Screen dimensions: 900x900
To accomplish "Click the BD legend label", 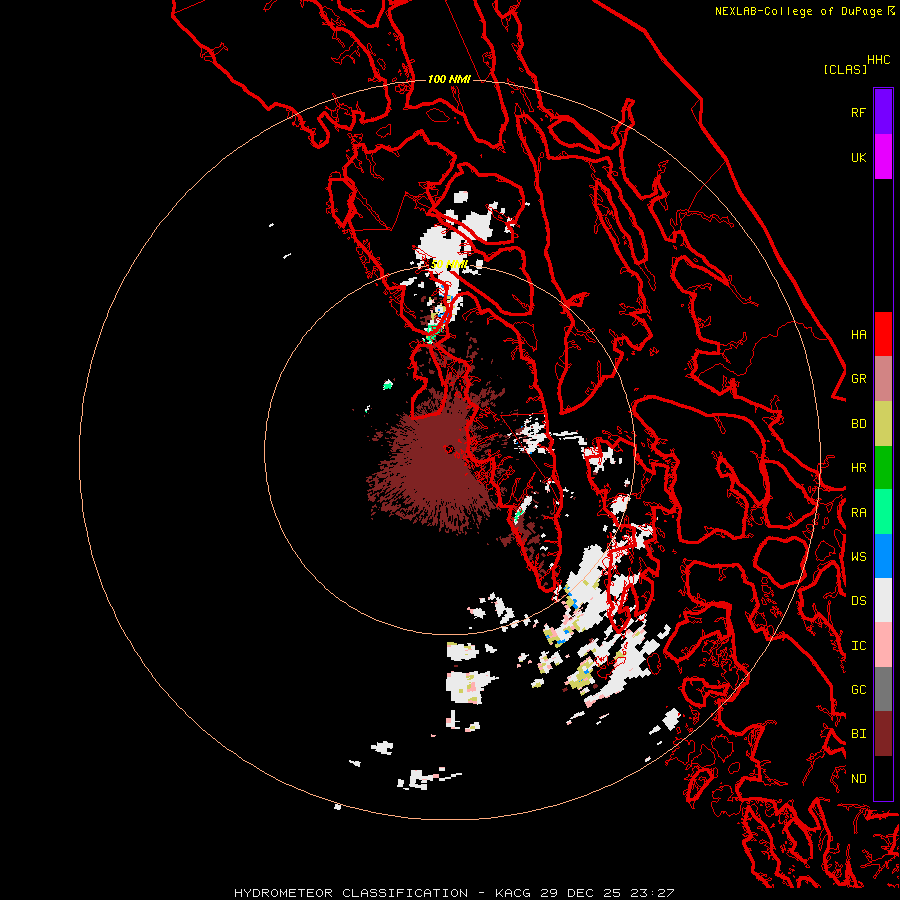I will click(858, 424).
